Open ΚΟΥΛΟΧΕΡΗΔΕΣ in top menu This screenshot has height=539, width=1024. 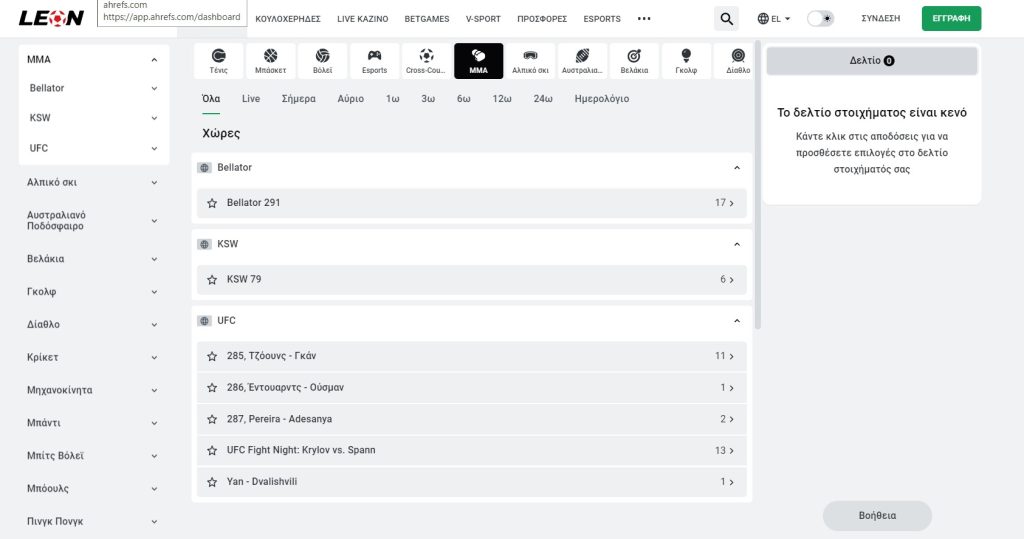(x=288, y=19)
